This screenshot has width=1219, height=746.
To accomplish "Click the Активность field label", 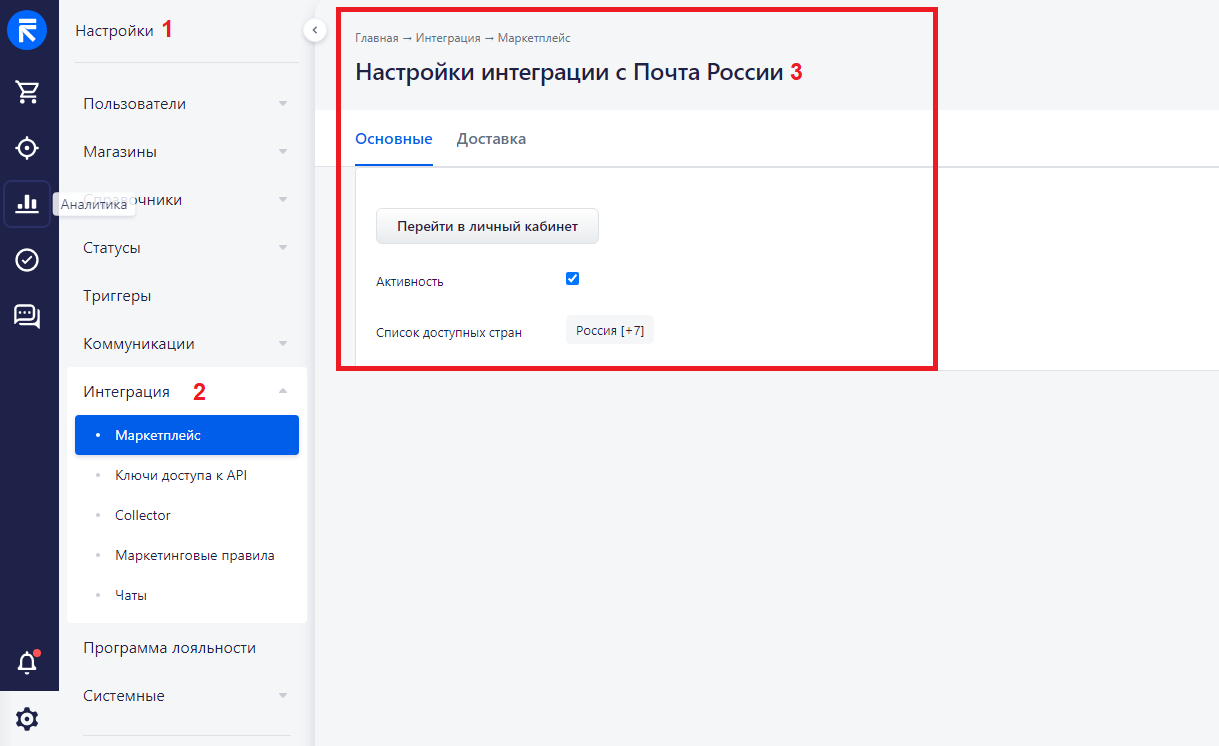I will [410, 281].
